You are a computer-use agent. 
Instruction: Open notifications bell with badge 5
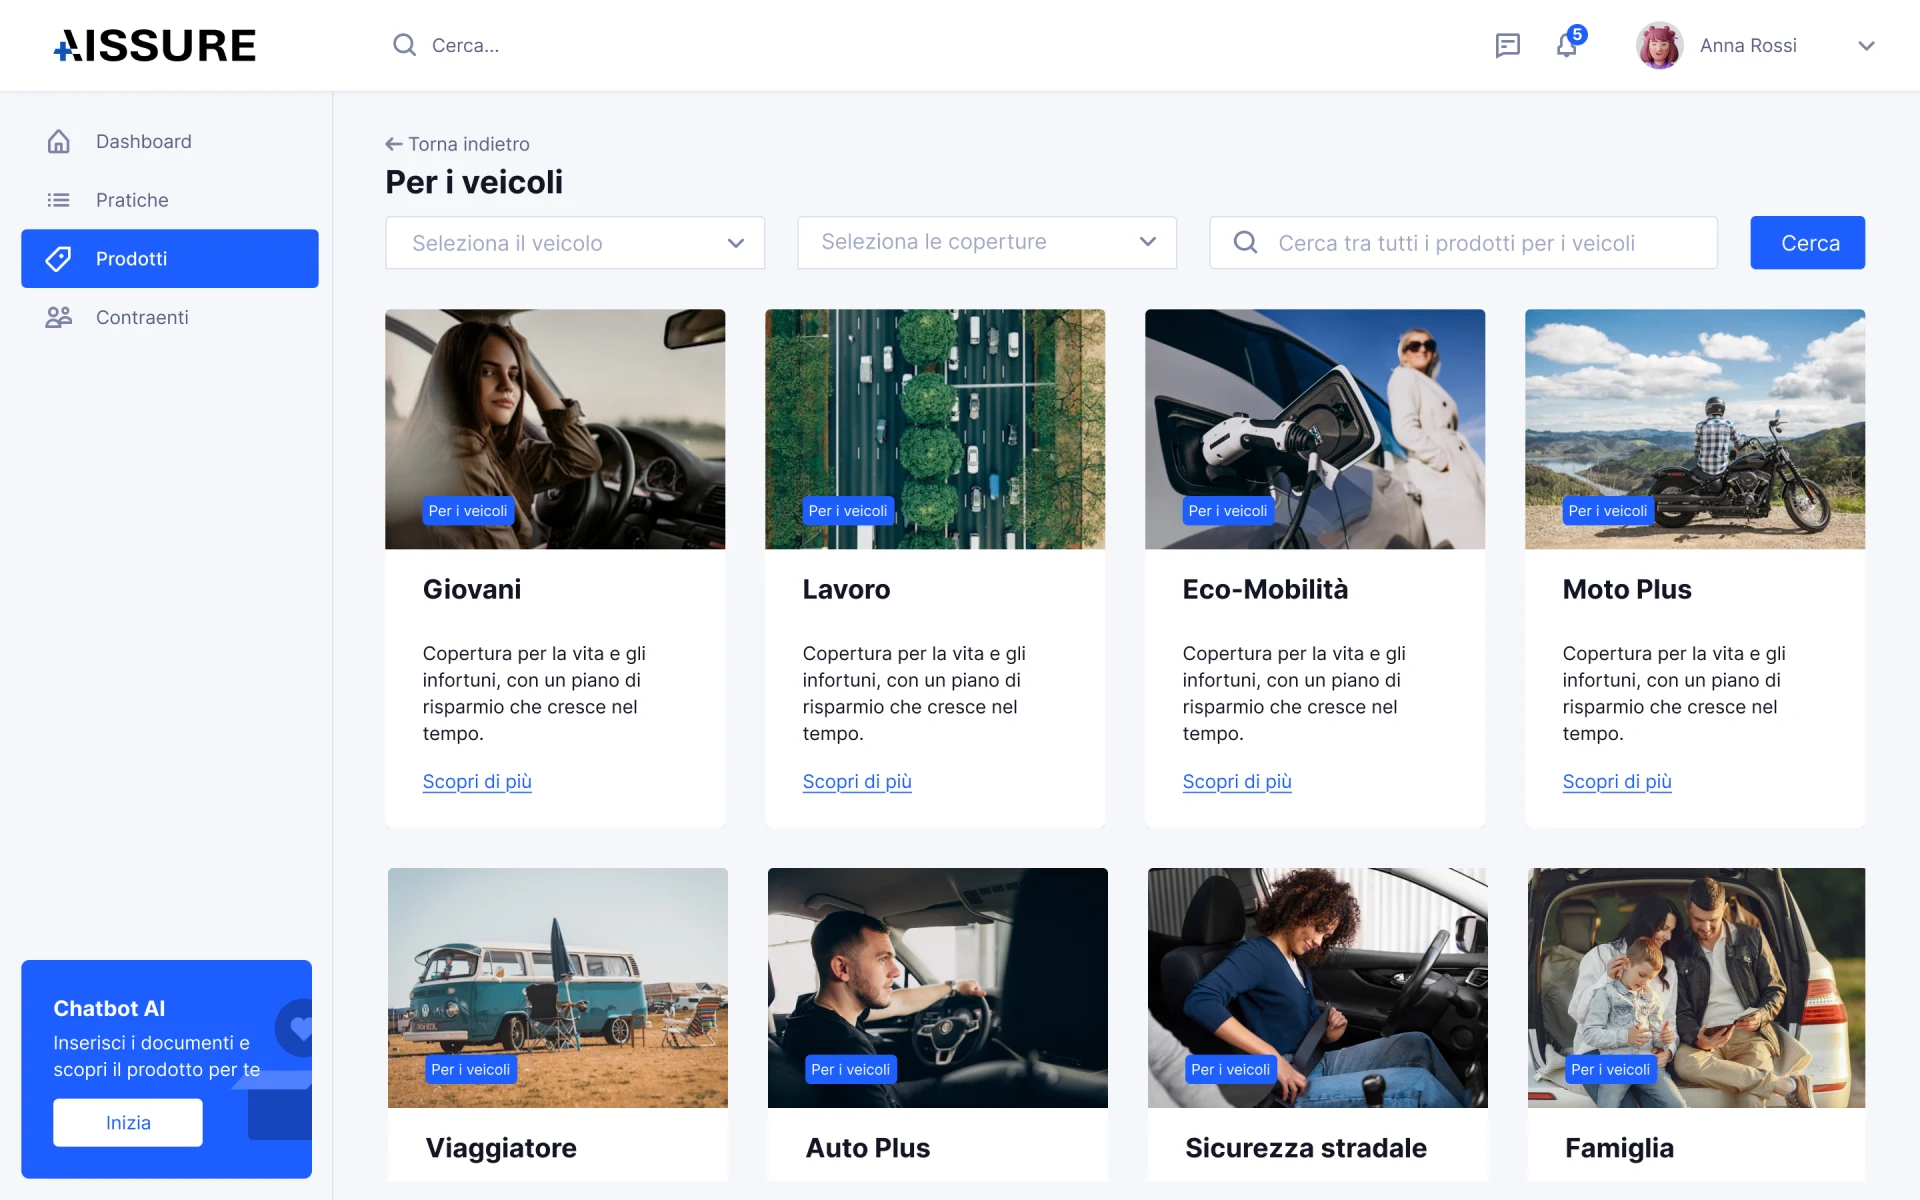(x=1567, y=45)
